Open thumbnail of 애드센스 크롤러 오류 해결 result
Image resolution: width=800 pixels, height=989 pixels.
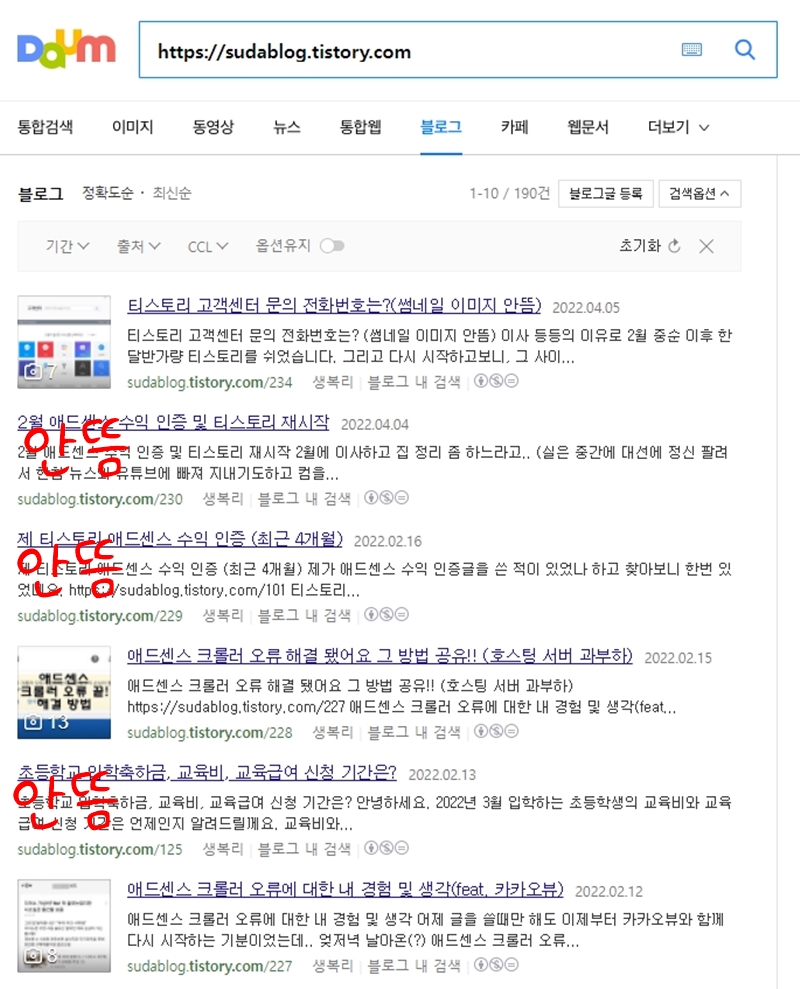[64, 692]
